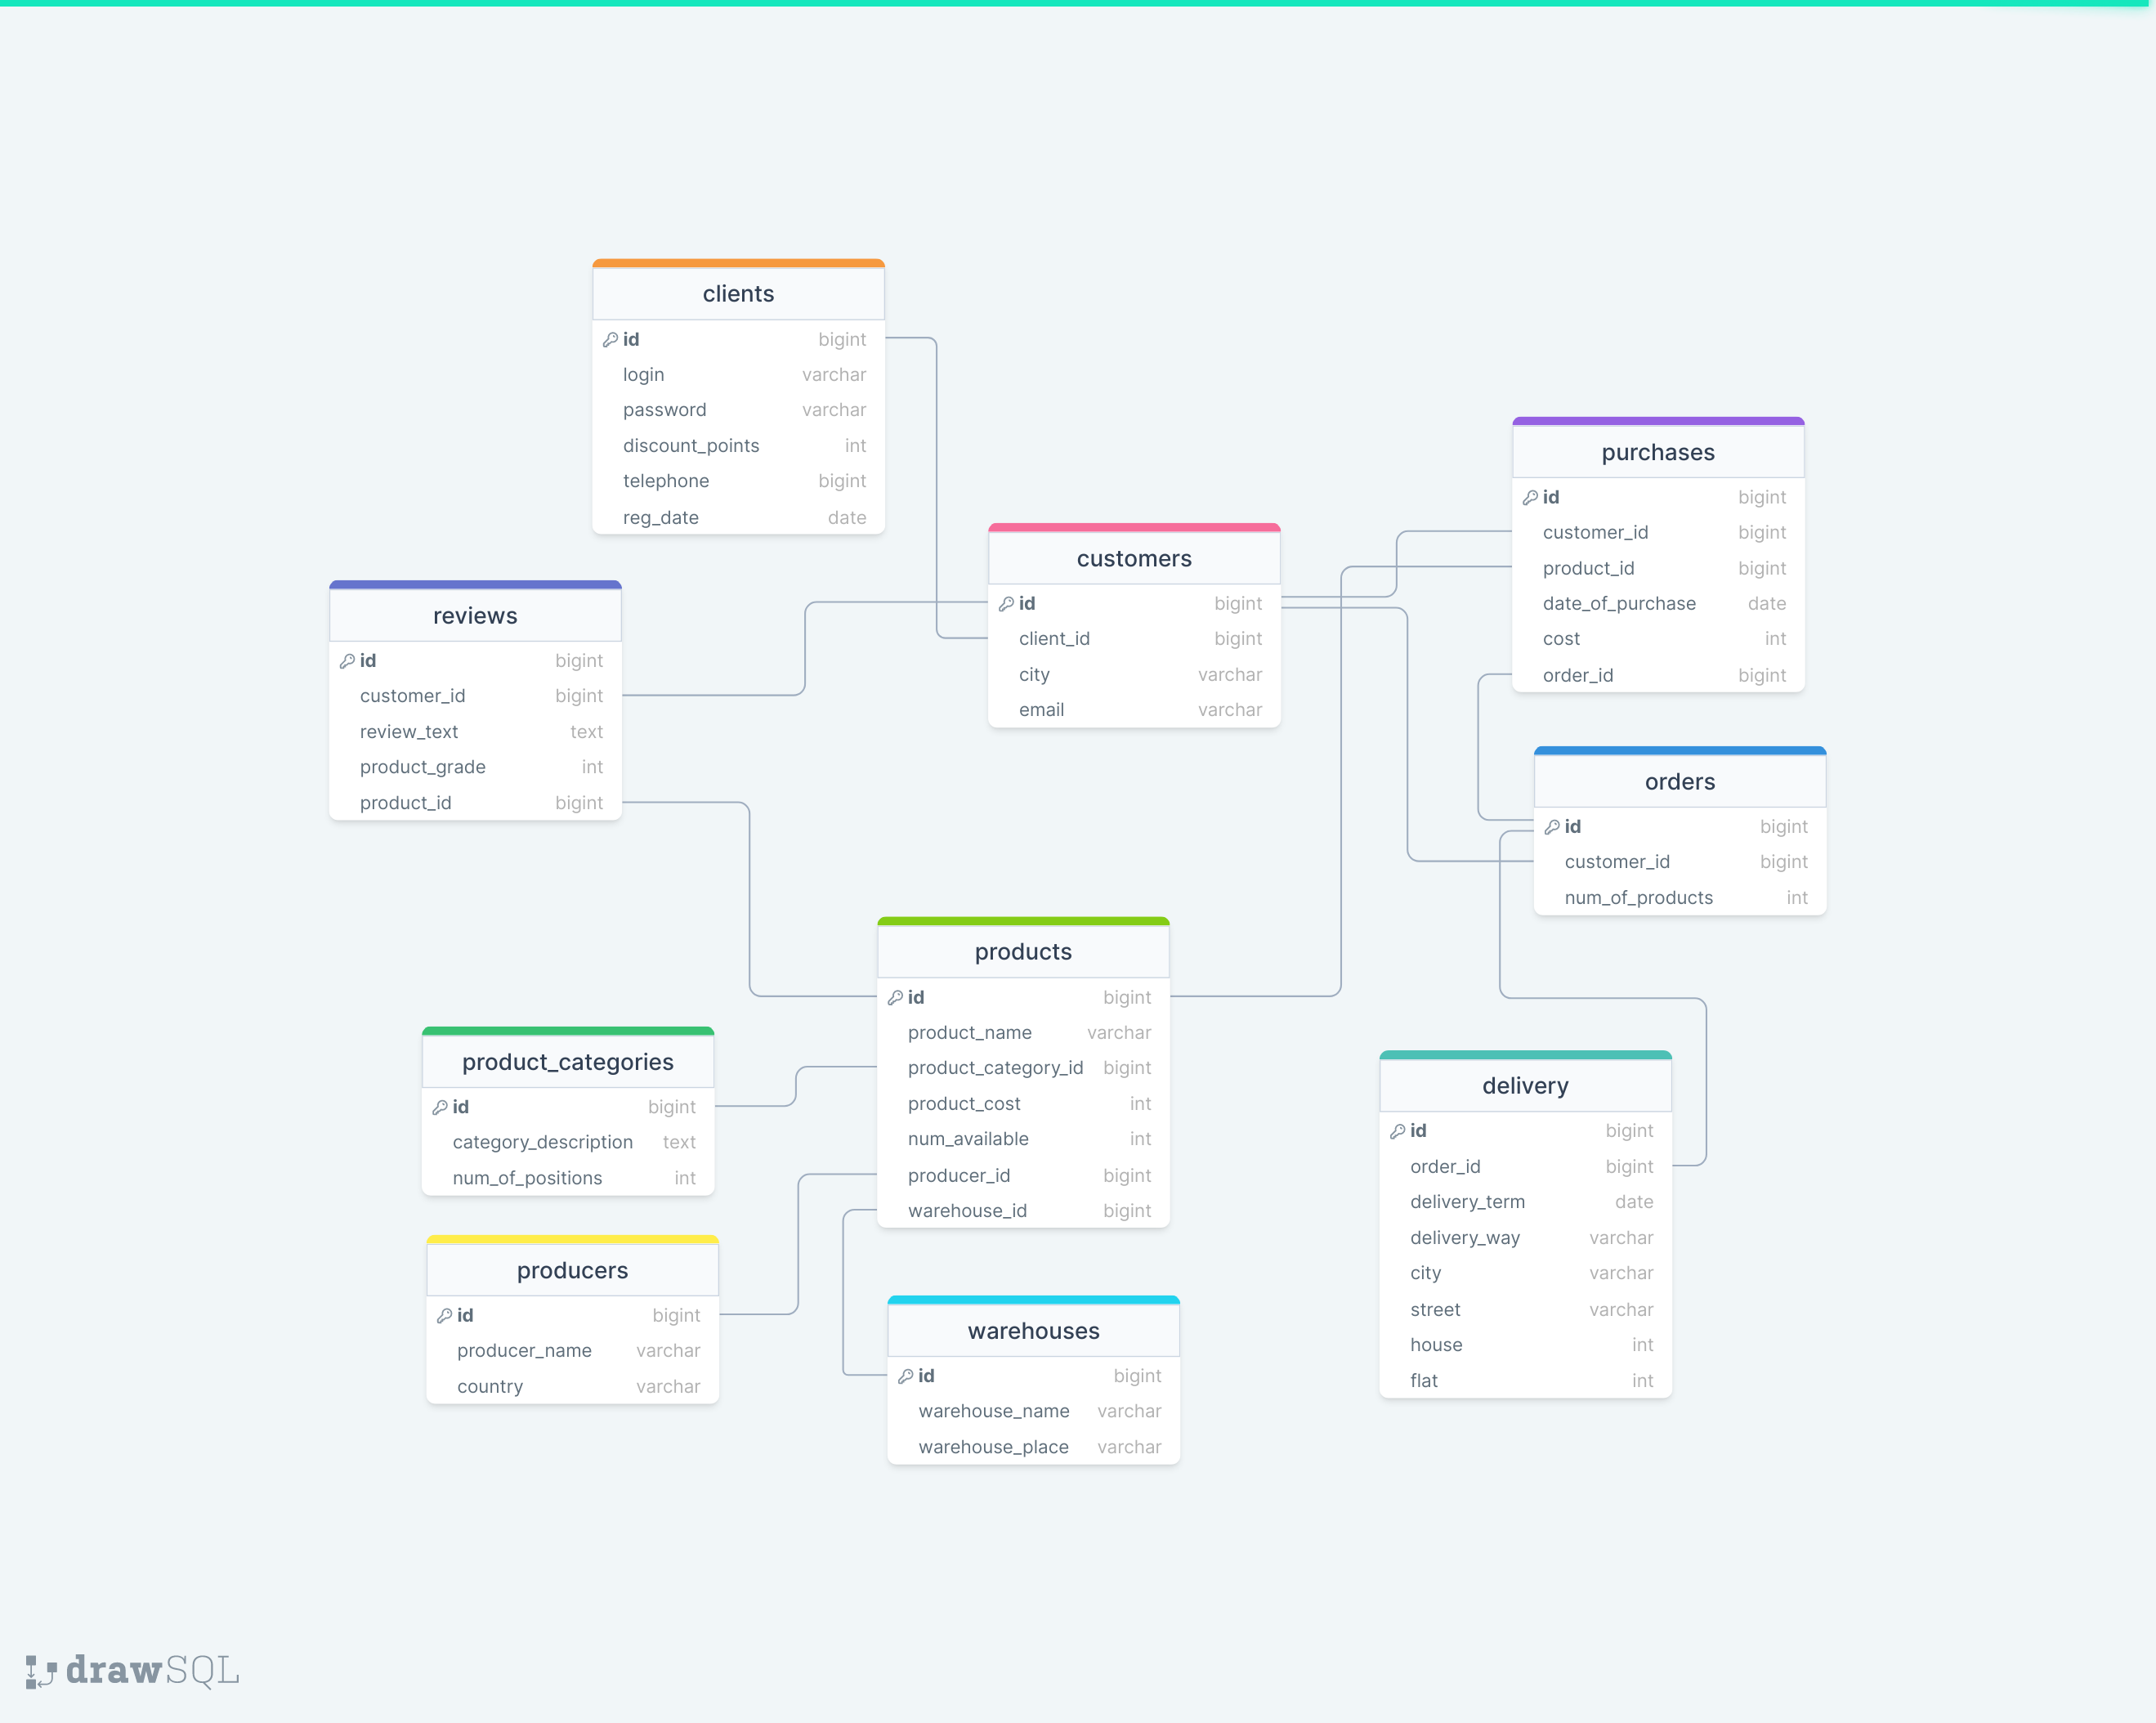This screenshot has height=1723, width=2156.
Task: Select the orders table title
Action: (x=1680, y=782)
